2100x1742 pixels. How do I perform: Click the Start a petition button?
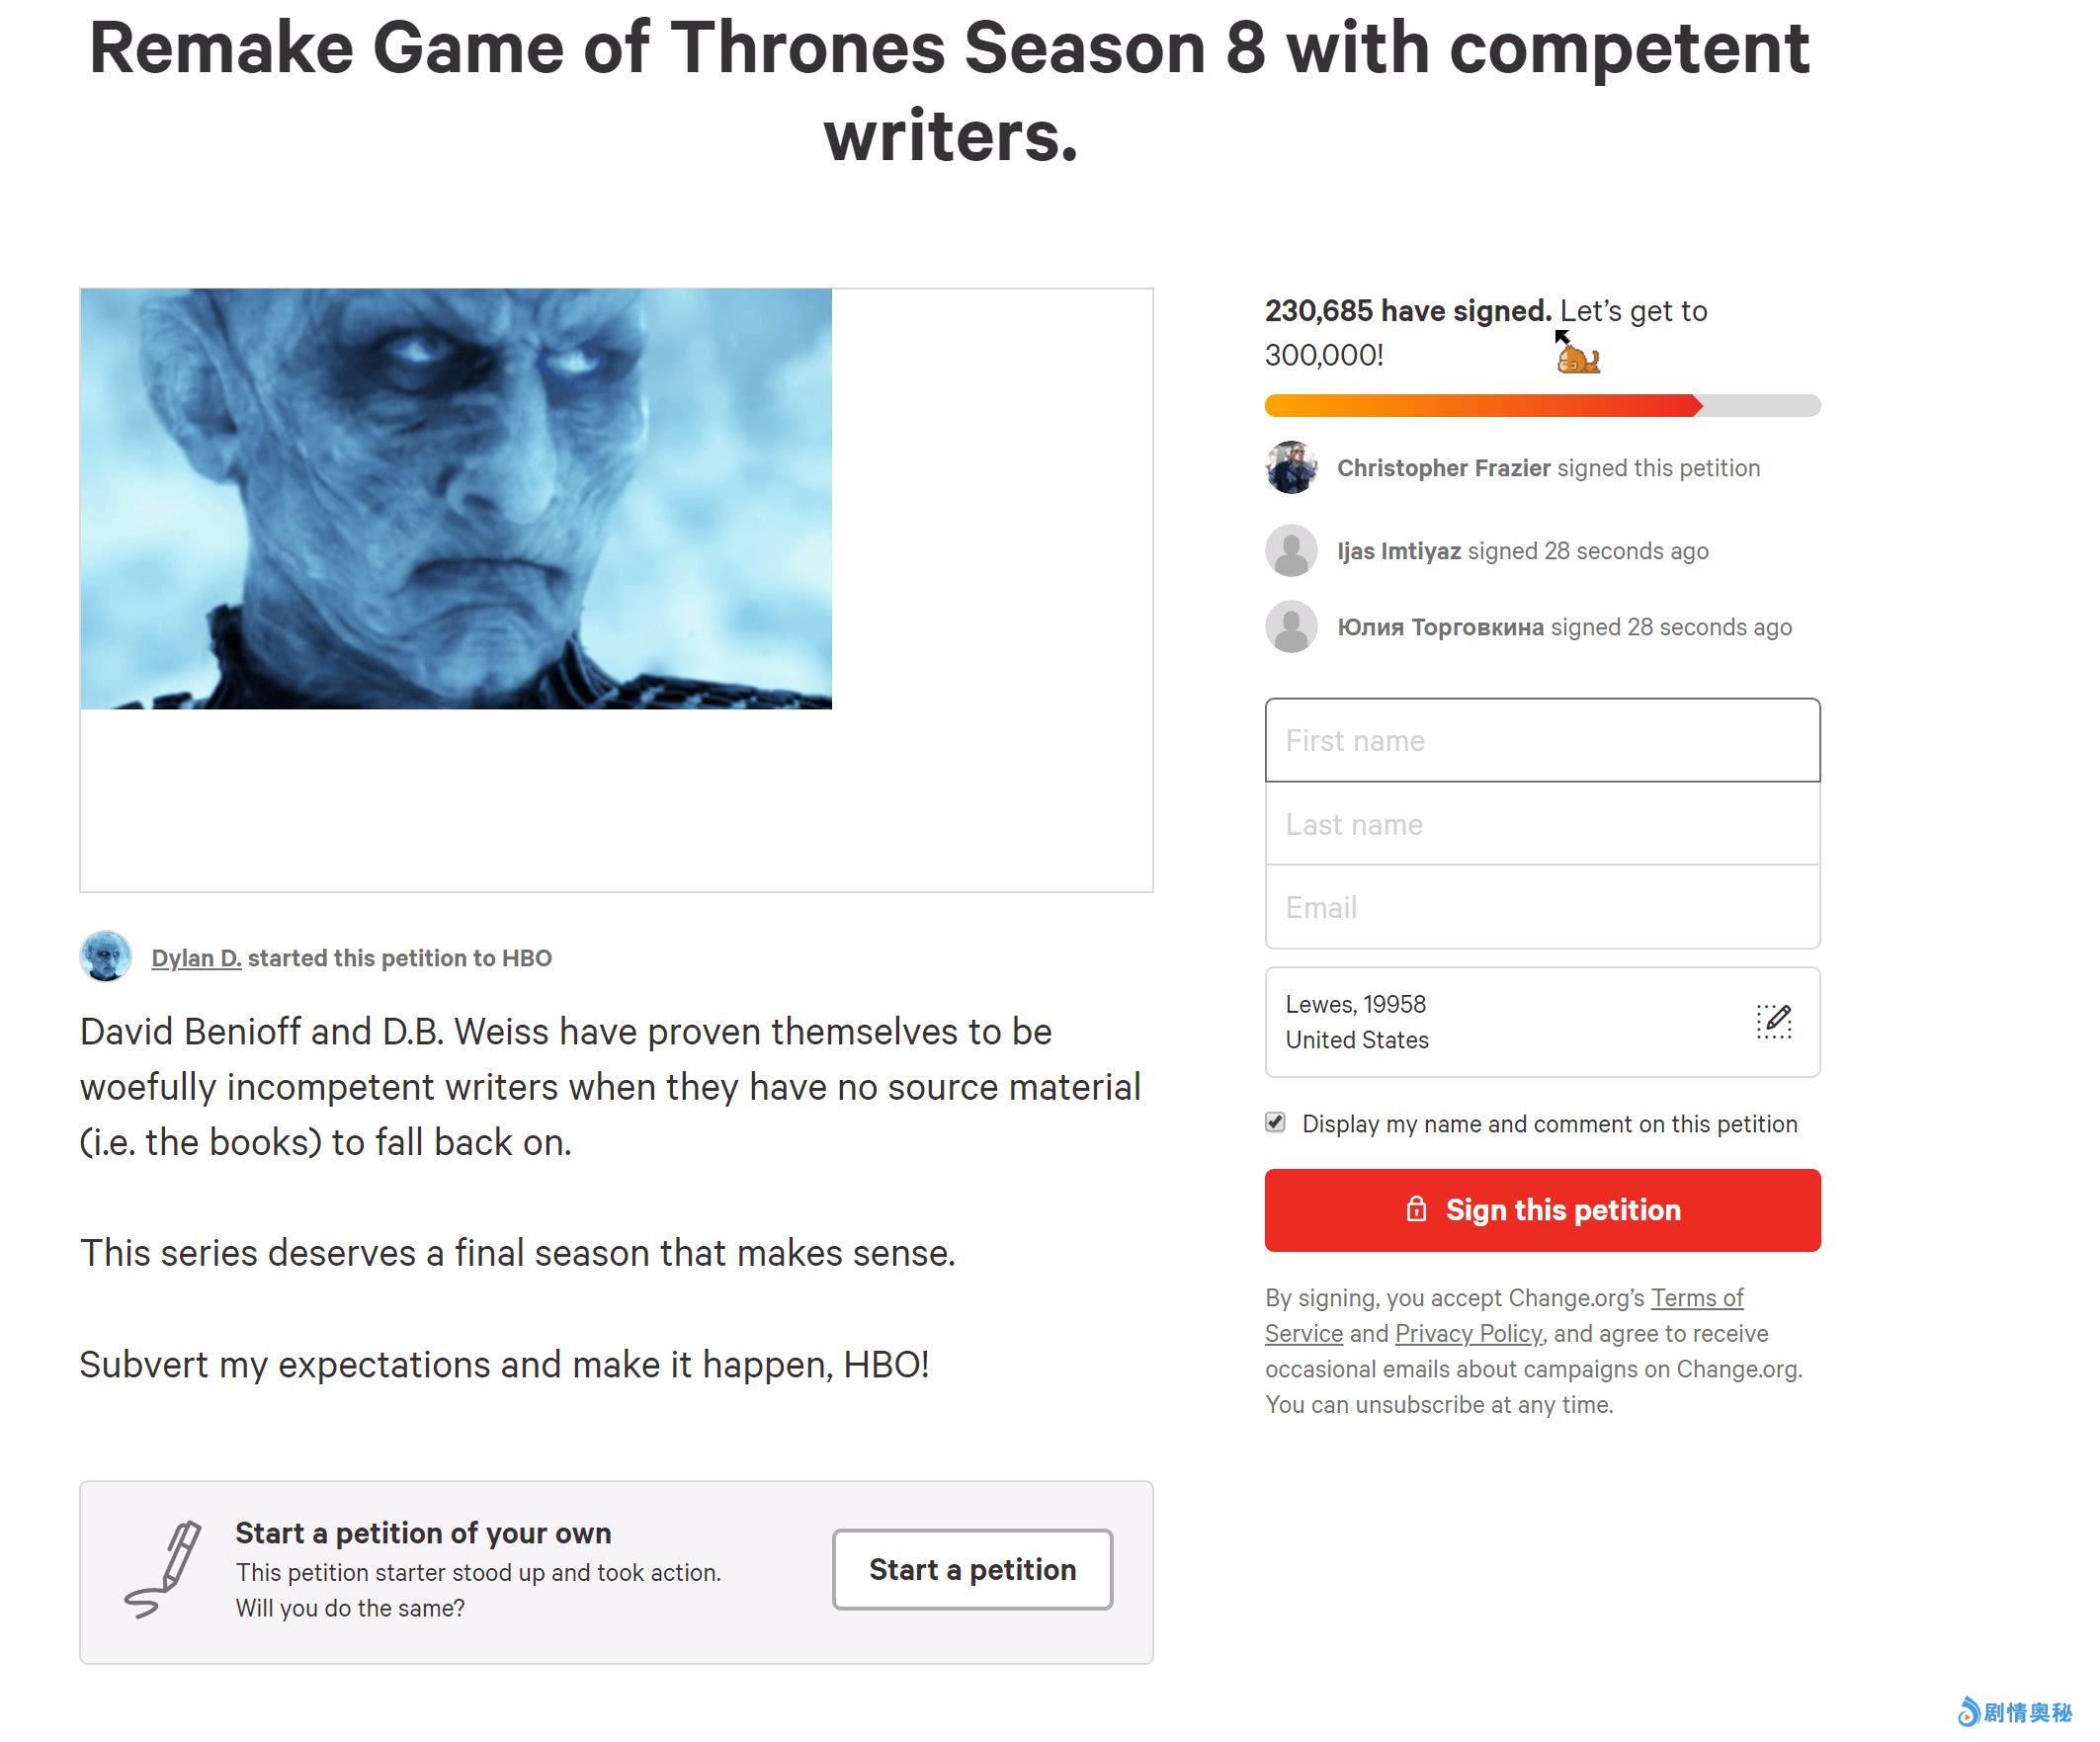tap(972, 1569)
